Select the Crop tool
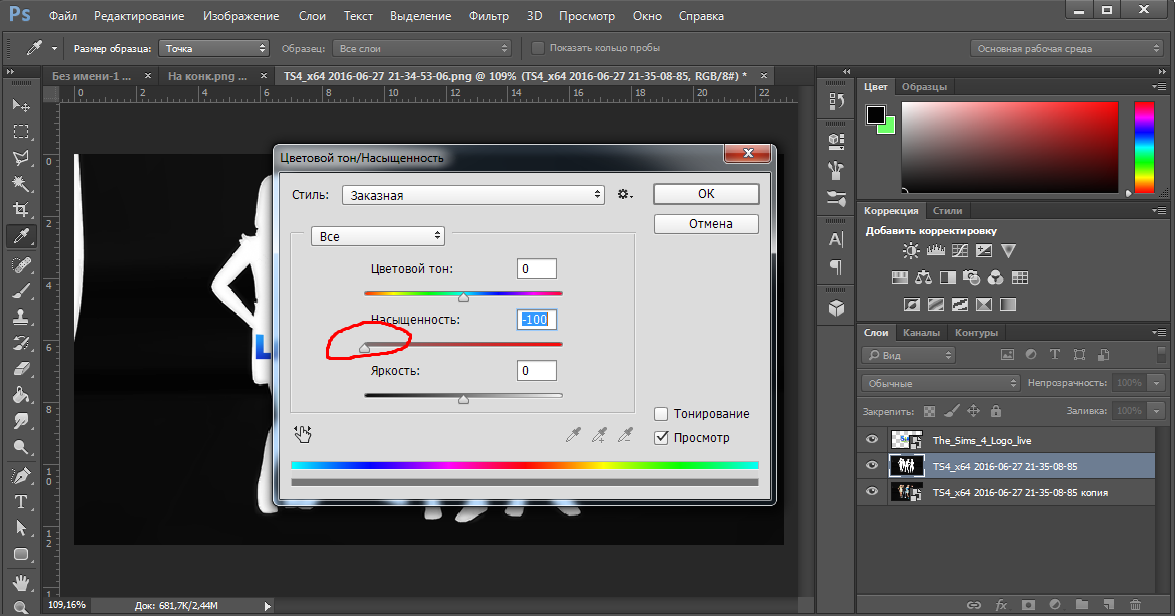1175x616 pixels. 21,210
